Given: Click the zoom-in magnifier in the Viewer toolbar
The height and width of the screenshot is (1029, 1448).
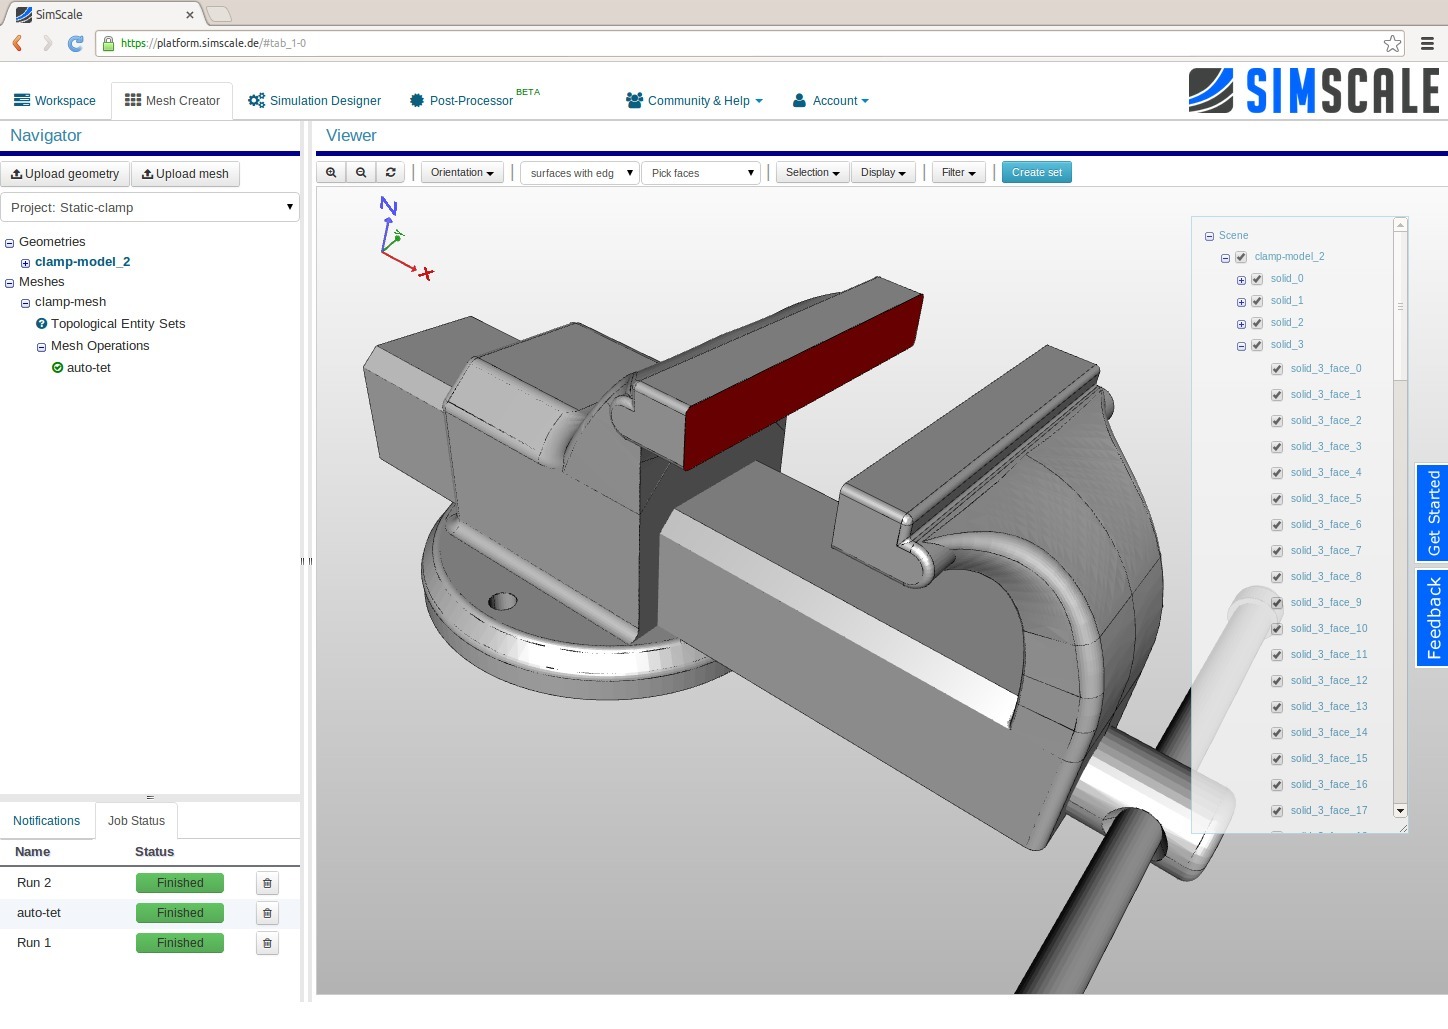Looking at the screenshot, I should click(x=331, y=172).
